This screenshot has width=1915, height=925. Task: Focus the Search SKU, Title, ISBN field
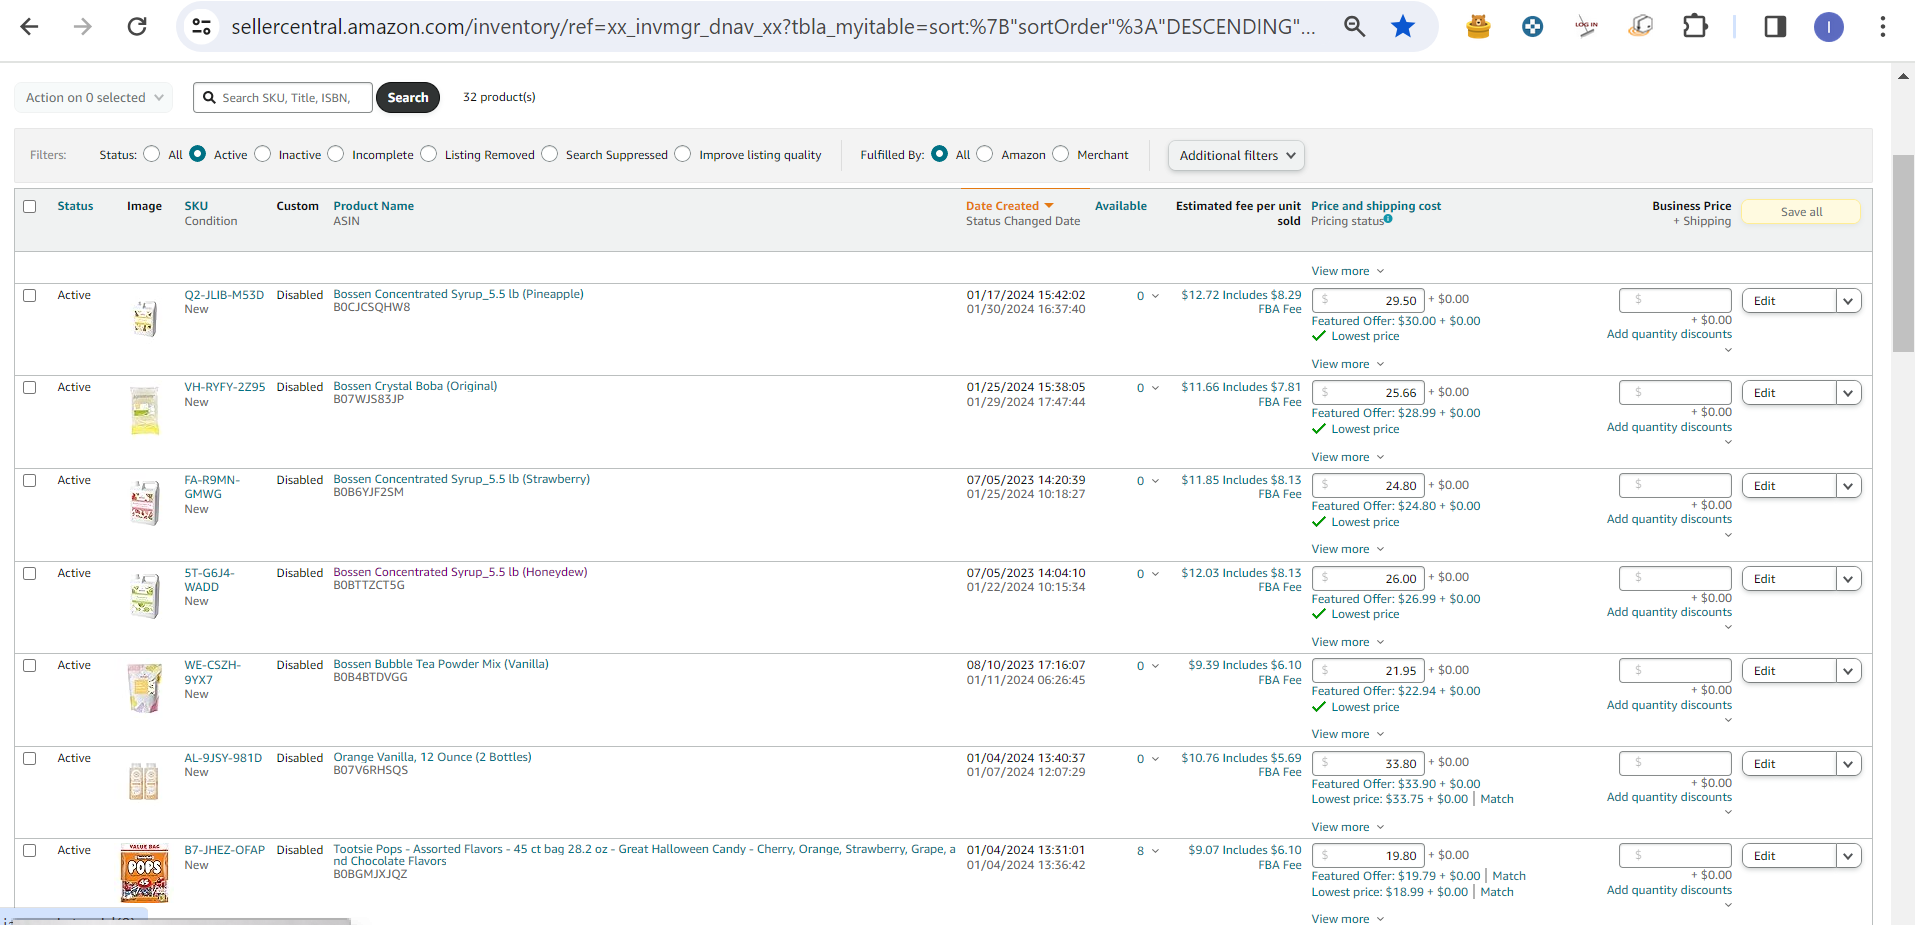(283, 97)
